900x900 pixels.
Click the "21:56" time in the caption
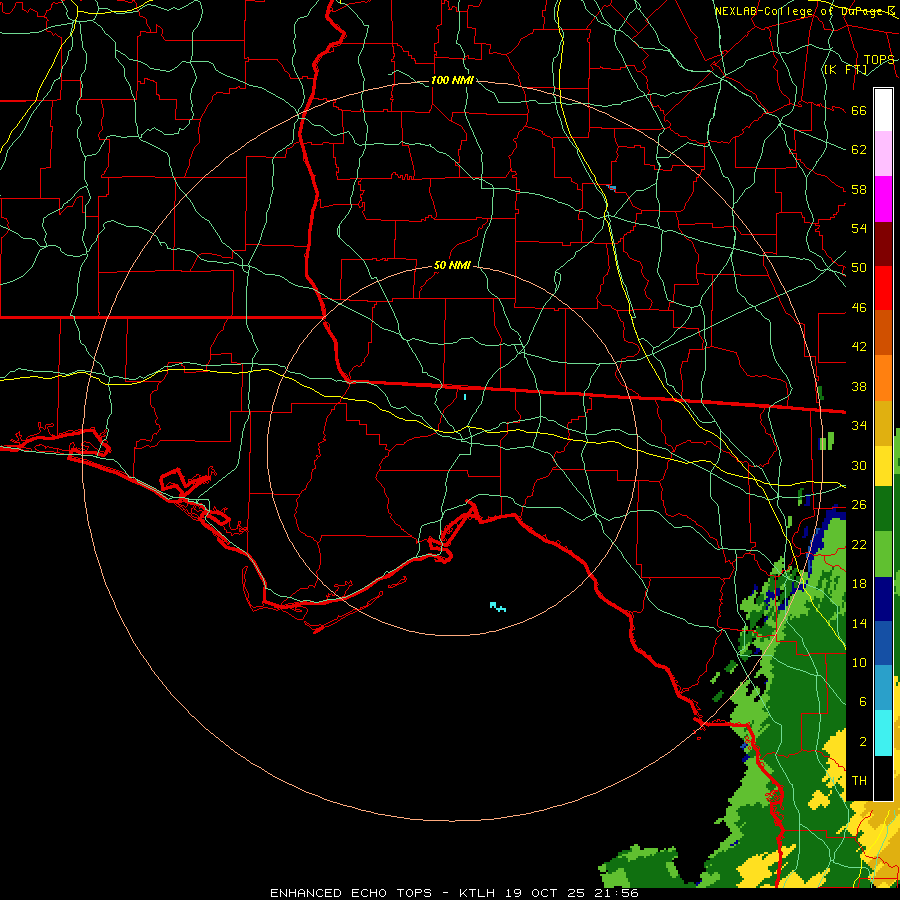(616, 893)
